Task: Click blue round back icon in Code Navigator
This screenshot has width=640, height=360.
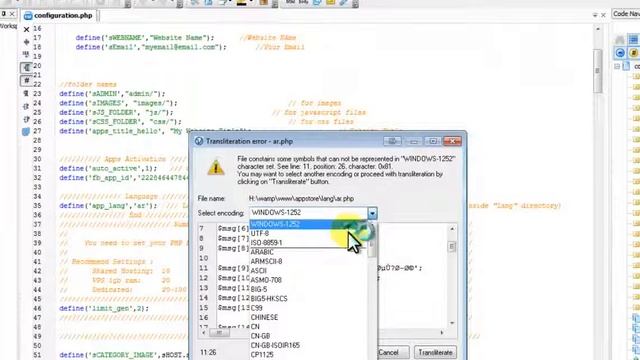Action: (620, 53)
